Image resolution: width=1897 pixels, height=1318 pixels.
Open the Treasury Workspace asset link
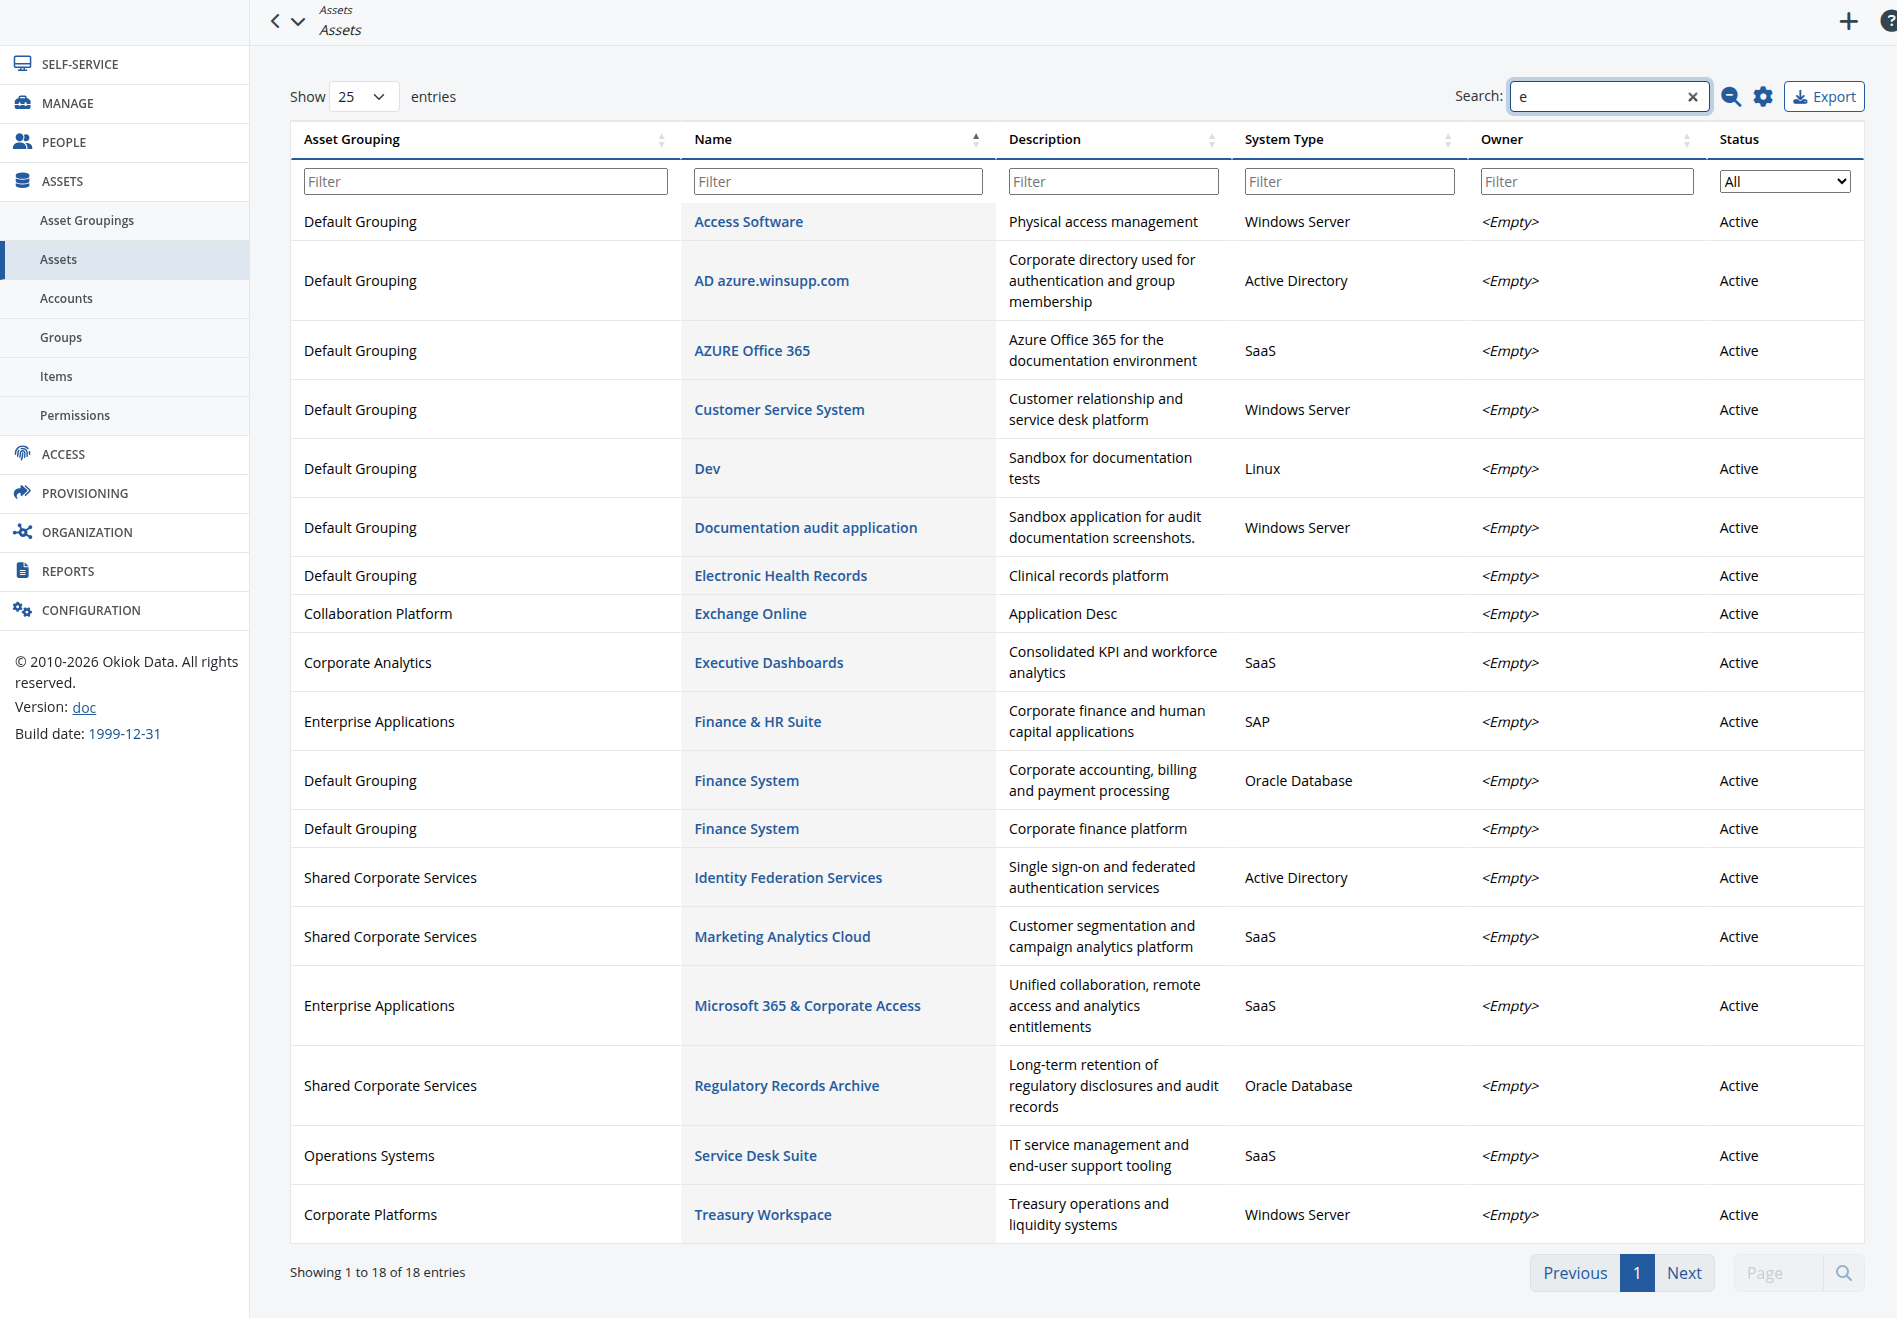pyautogui.click(x=762, y=1215)
